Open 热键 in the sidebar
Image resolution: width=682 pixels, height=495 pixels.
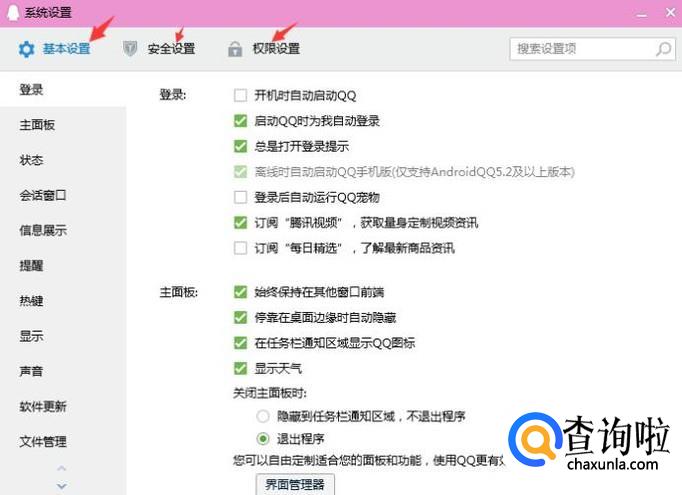(x=31, y=301)
